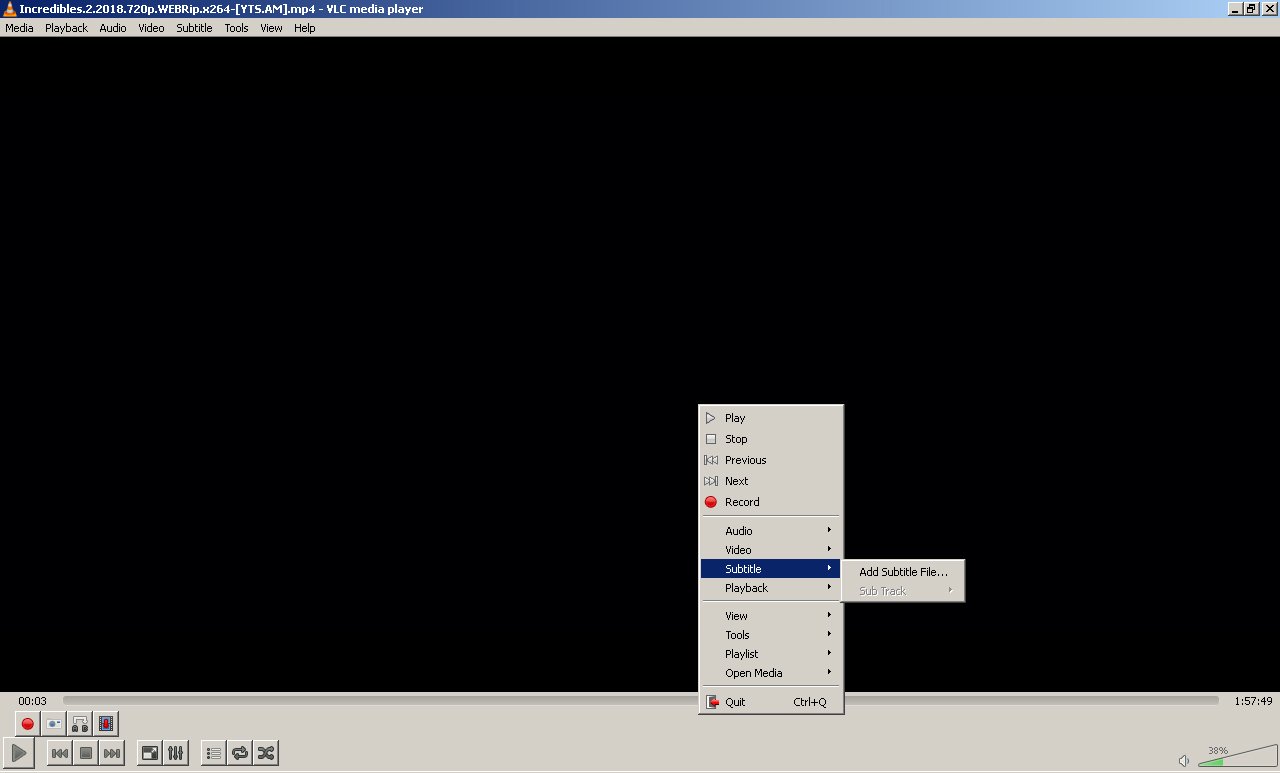
Task: Select Next in the context menu
Action: (770, 481)
